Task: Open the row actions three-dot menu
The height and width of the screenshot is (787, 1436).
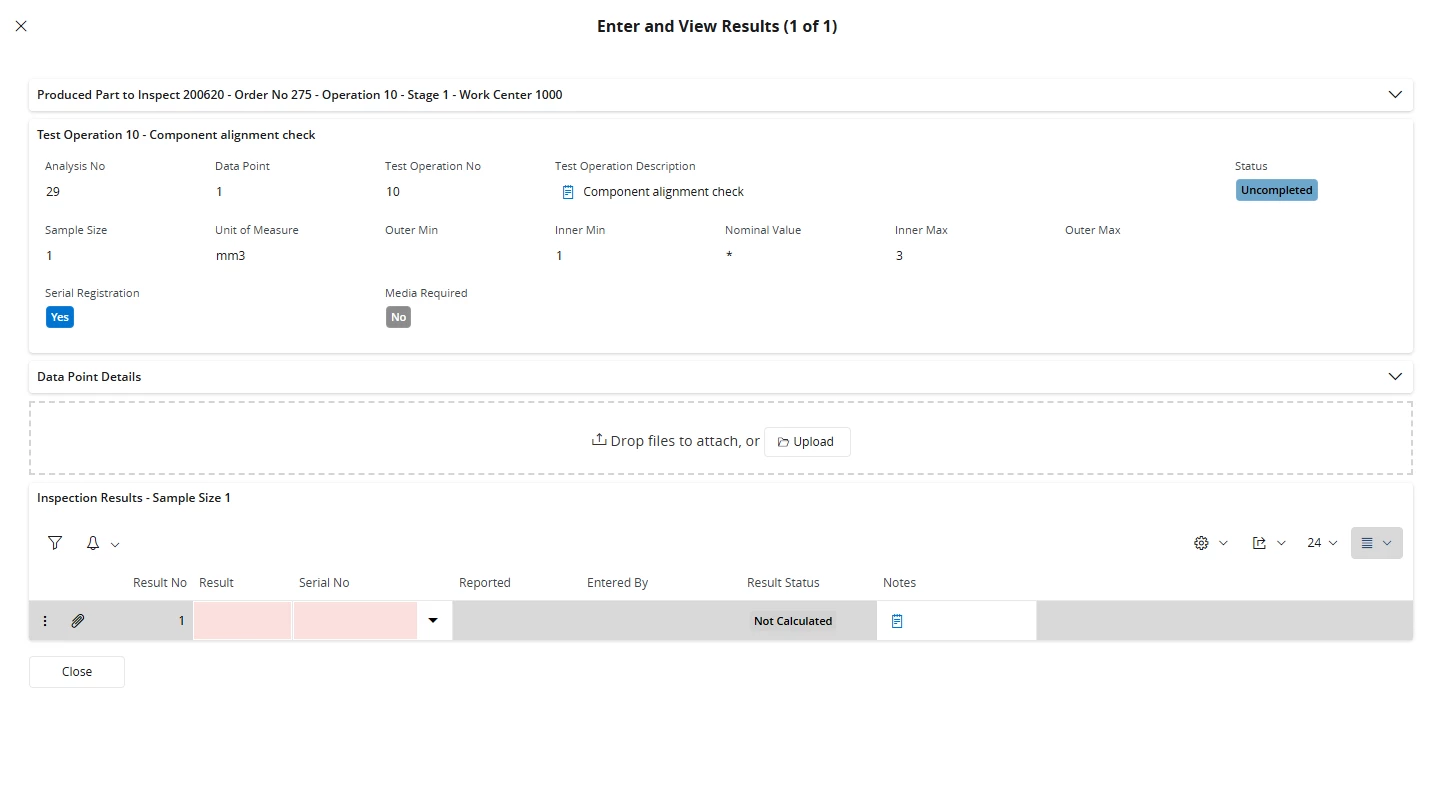Action: tap(45, 621)
